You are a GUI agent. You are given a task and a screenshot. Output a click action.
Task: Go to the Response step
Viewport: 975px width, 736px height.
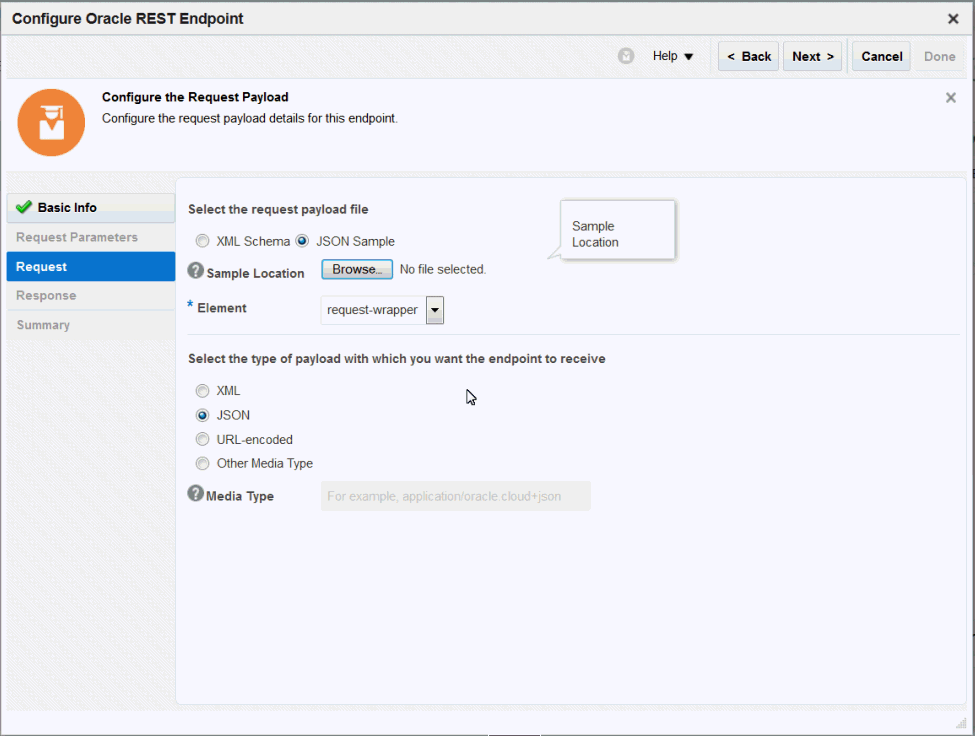[x=91, y=296]
